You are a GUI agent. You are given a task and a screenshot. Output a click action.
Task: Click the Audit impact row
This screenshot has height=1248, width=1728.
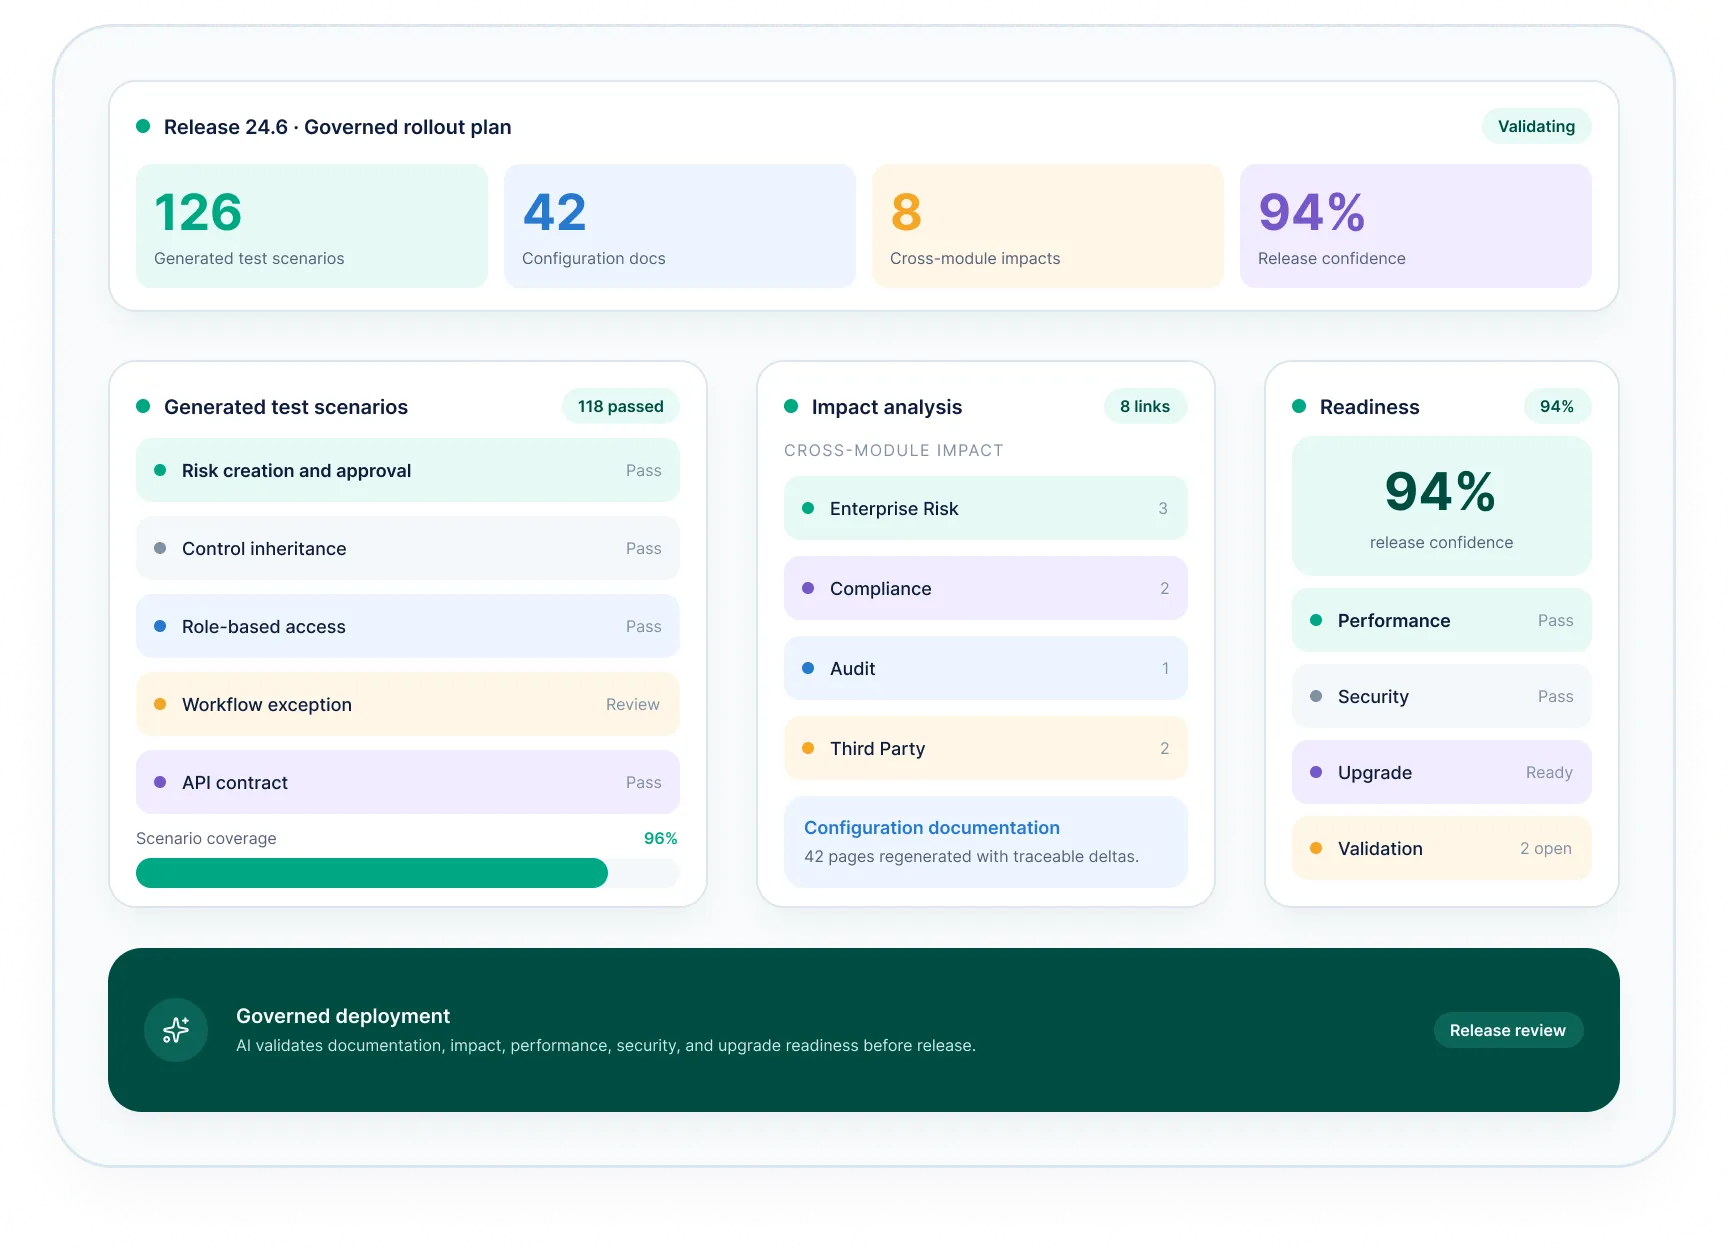[986, 668]
